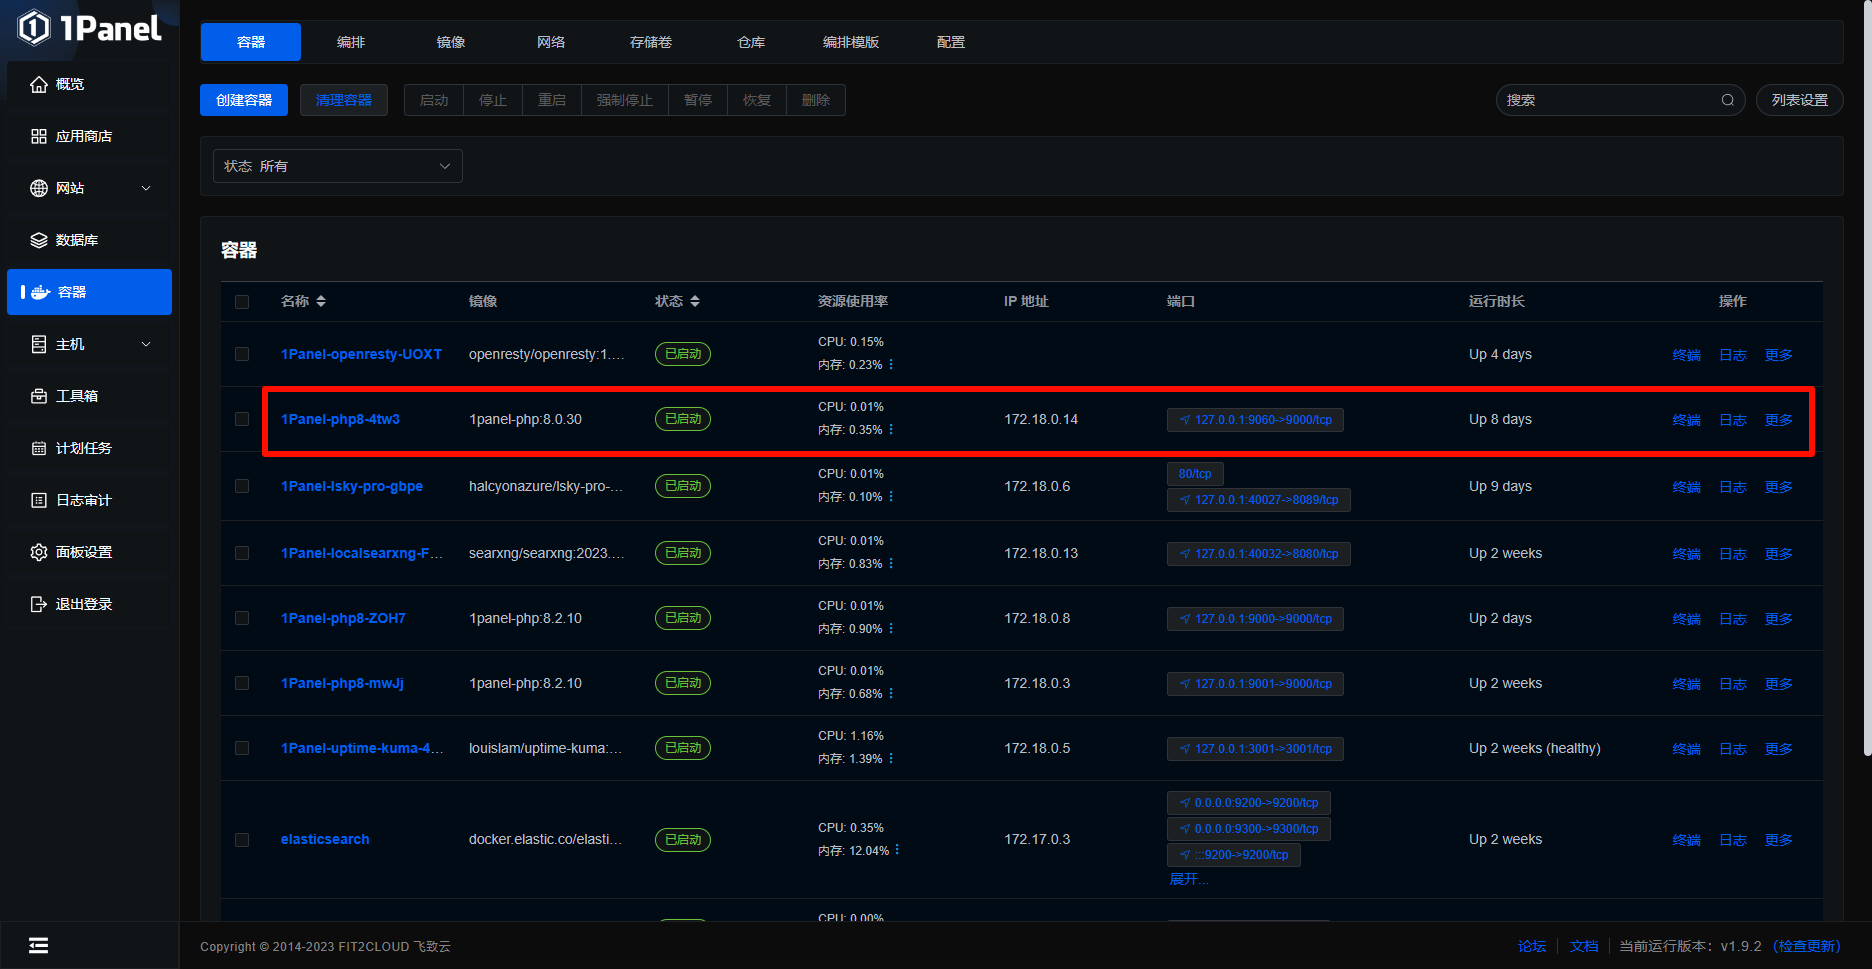Click the page vertical scrollbar
Screen dimensions: 1872x969
tap(1866, 377)
